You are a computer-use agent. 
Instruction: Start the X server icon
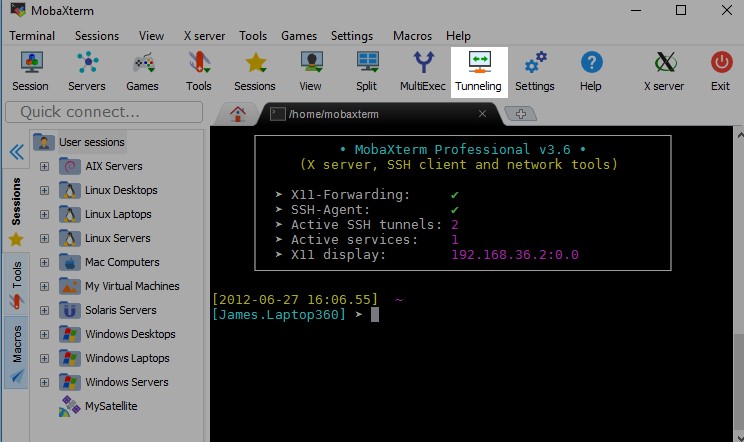(663, 70)
